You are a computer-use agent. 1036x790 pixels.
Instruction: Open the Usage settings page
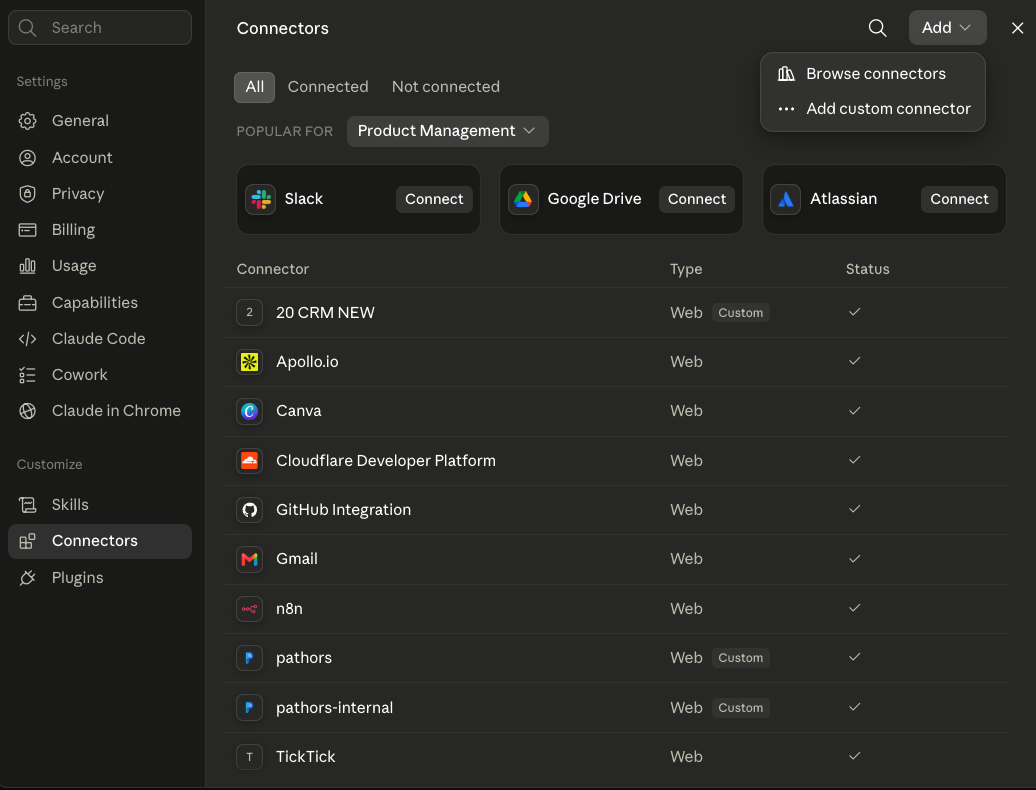[100, 266]
